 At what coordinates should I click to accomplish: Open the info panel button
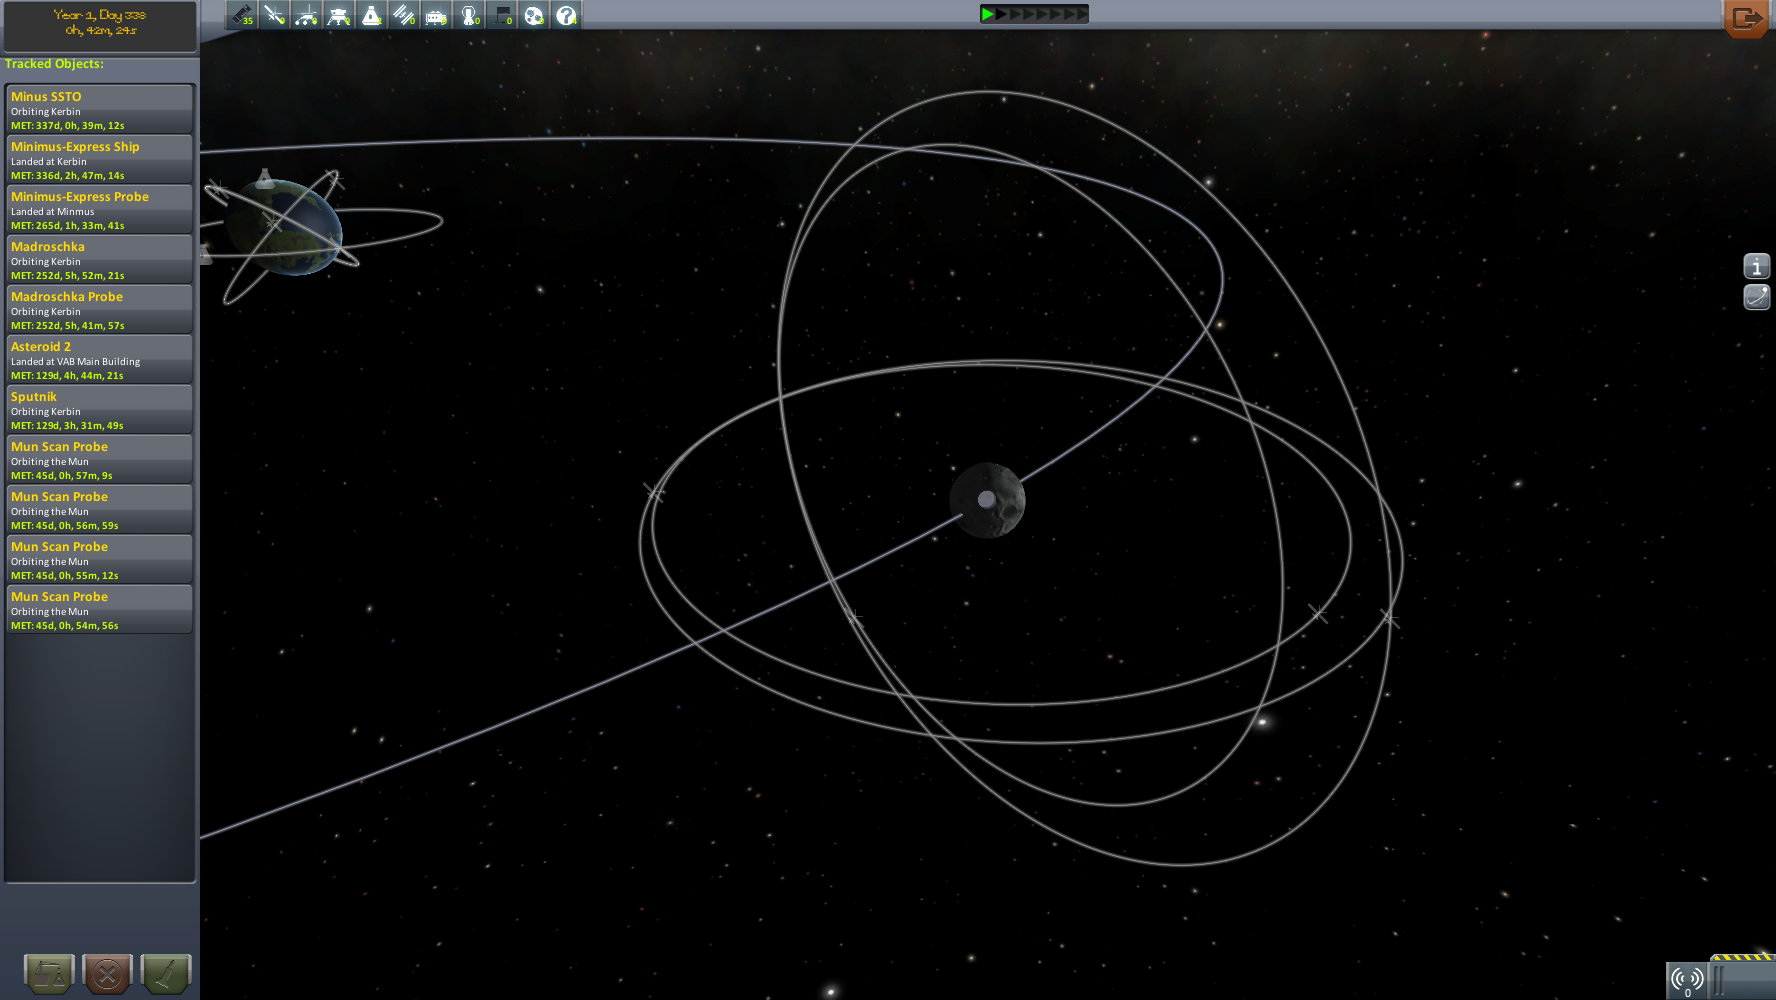1756,266
